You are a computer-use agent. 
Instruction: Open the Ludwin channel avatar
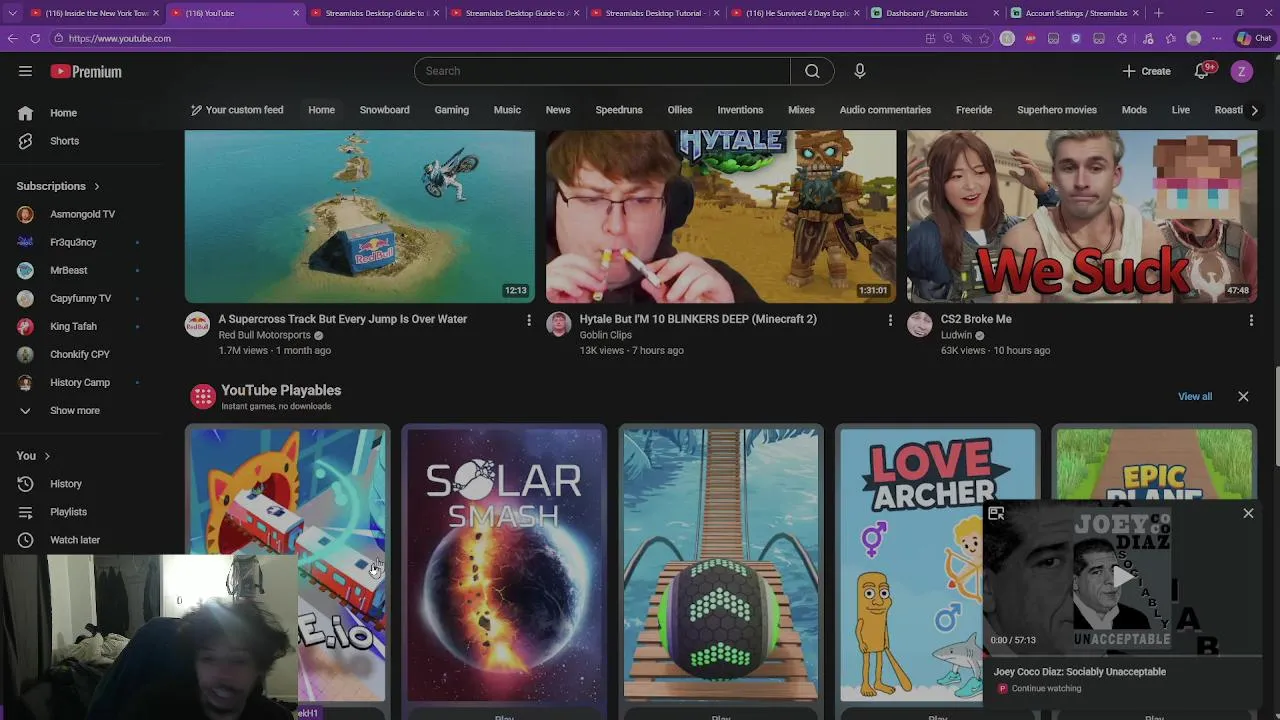(919, 324)
